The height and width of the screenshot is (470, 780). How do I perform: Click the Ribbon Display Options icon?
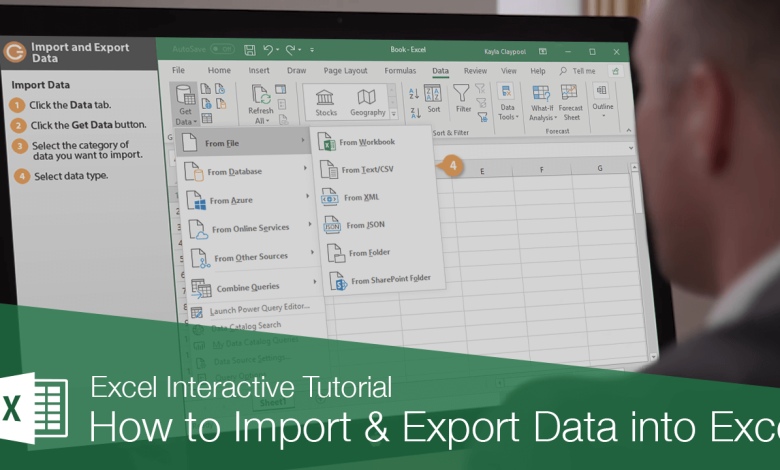[543, 51]
